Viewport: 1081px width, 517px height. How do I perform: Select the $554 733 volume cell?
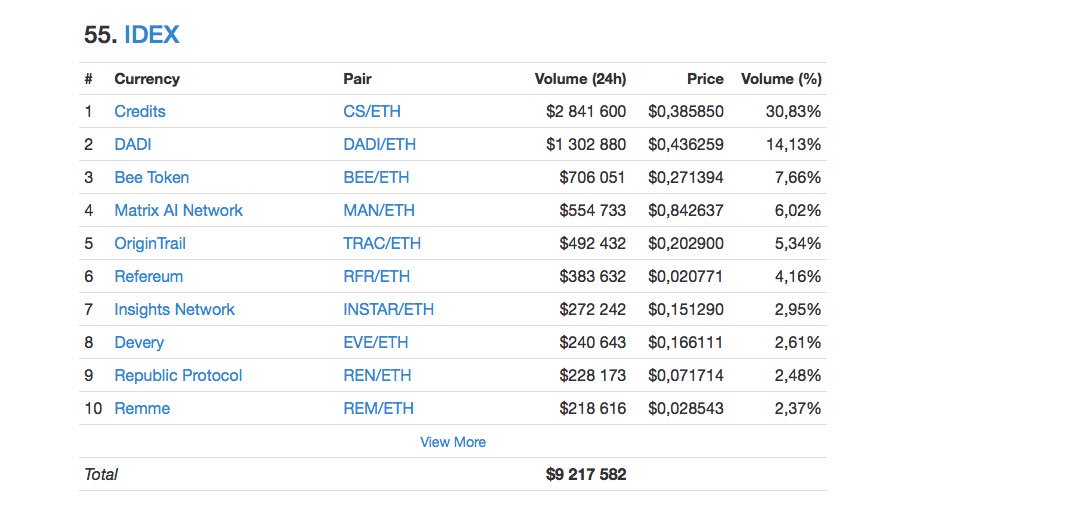pos(592,210)
